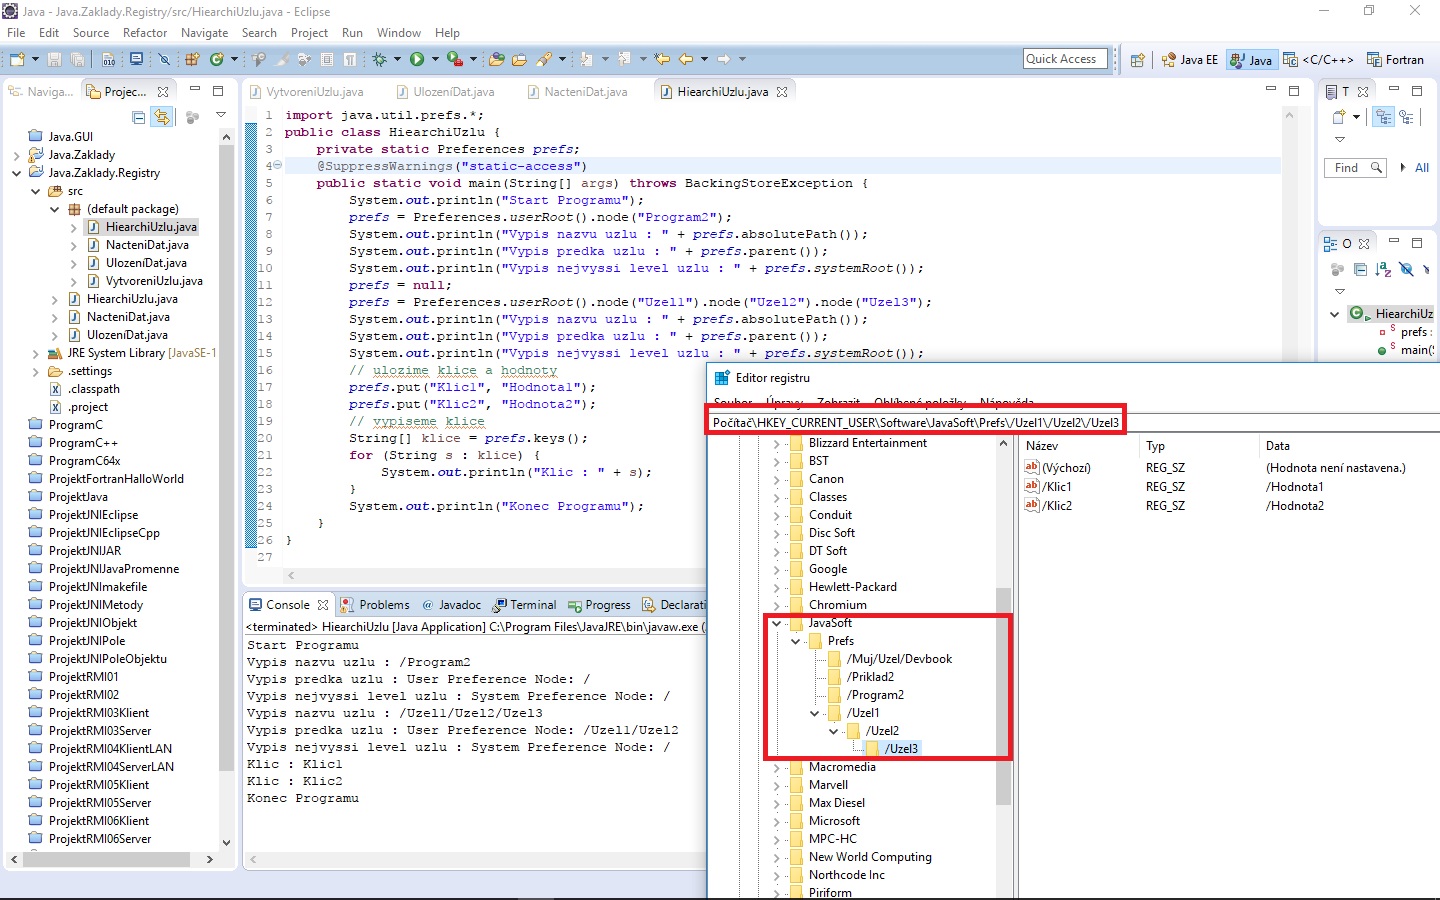
Task: Toggle Link with Editor in Project Explorer
Action: point(161,117)
